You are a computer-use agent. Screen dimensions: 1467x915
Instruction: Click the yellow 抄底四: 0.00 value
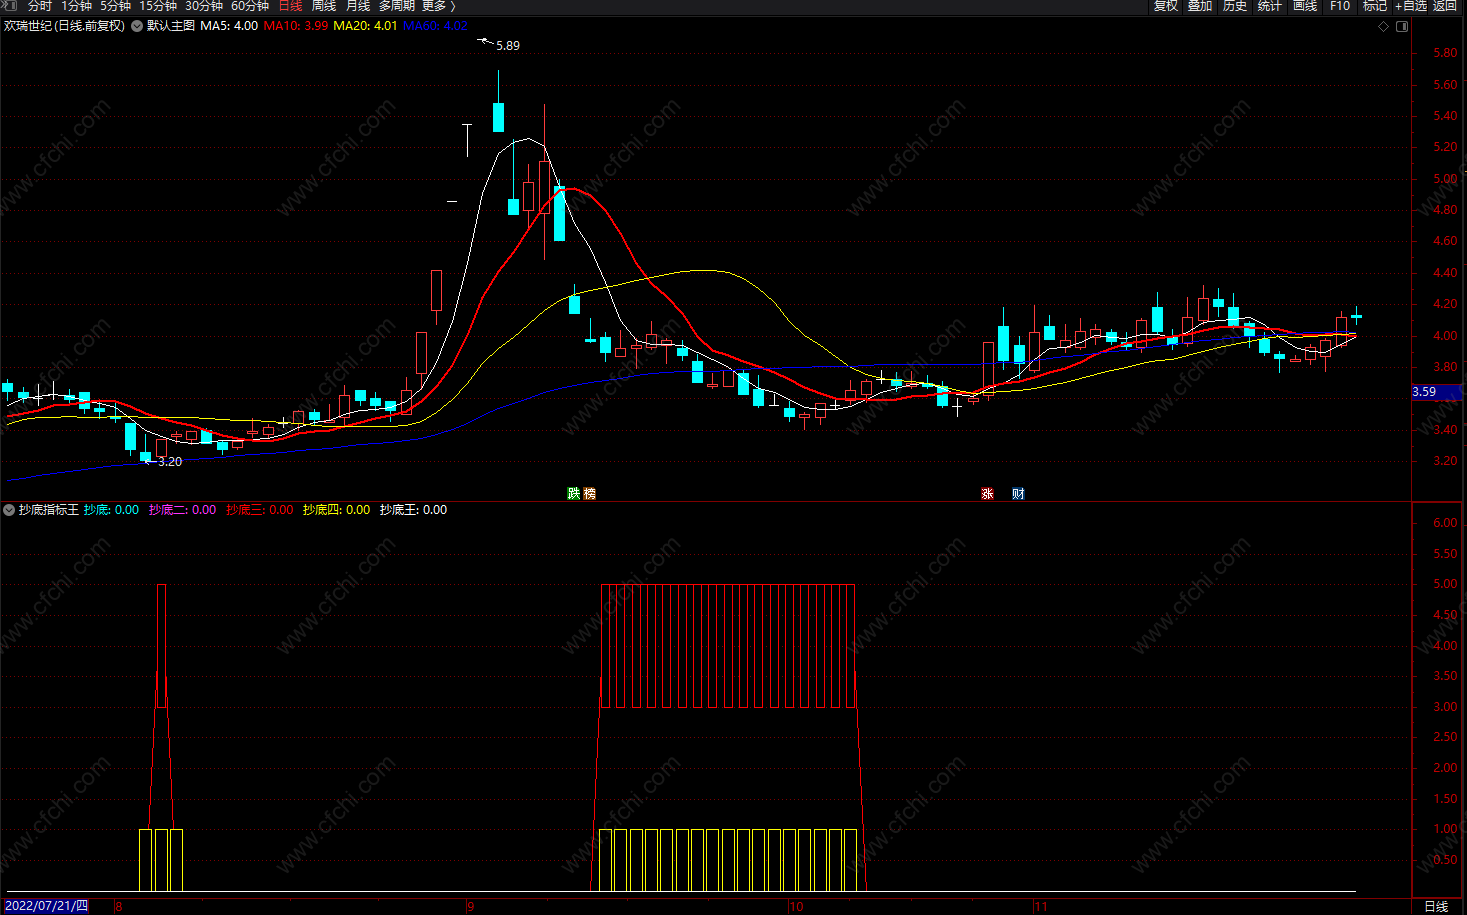click(x=336, y=510)
